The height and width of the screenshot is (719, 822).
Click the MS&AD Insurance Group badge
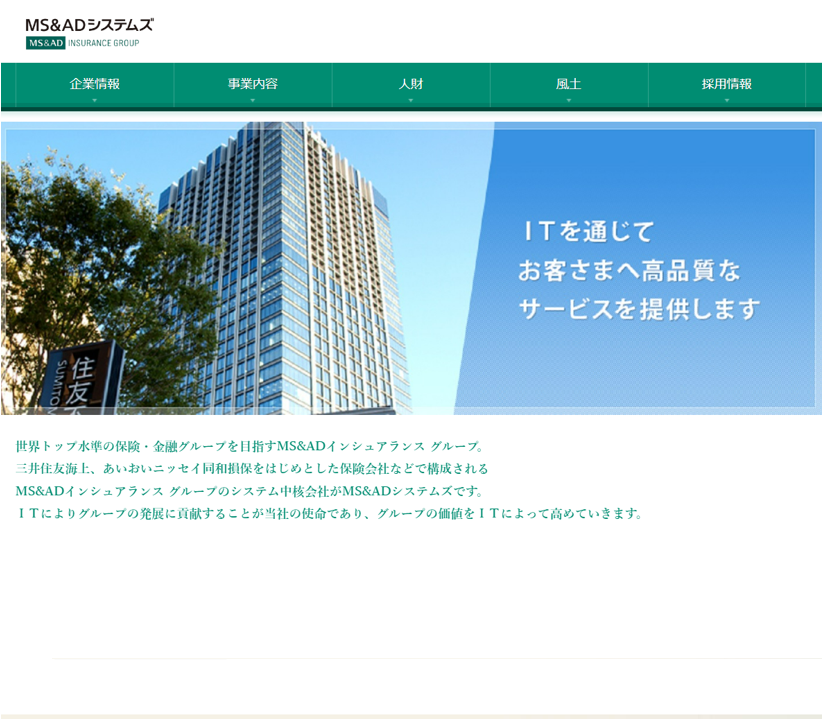coord(82,43)
